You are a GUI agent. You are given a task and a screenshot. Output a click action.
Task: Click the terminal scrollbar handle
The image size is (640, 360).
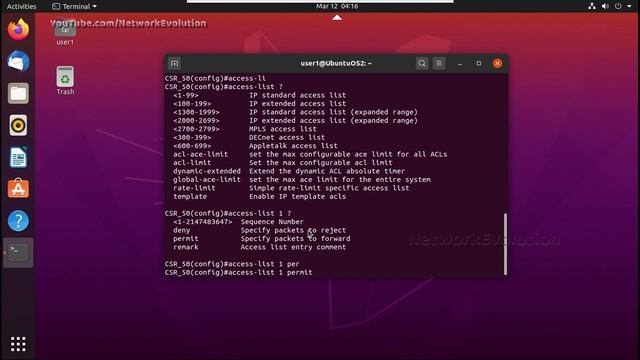click(x=505, y=244)
